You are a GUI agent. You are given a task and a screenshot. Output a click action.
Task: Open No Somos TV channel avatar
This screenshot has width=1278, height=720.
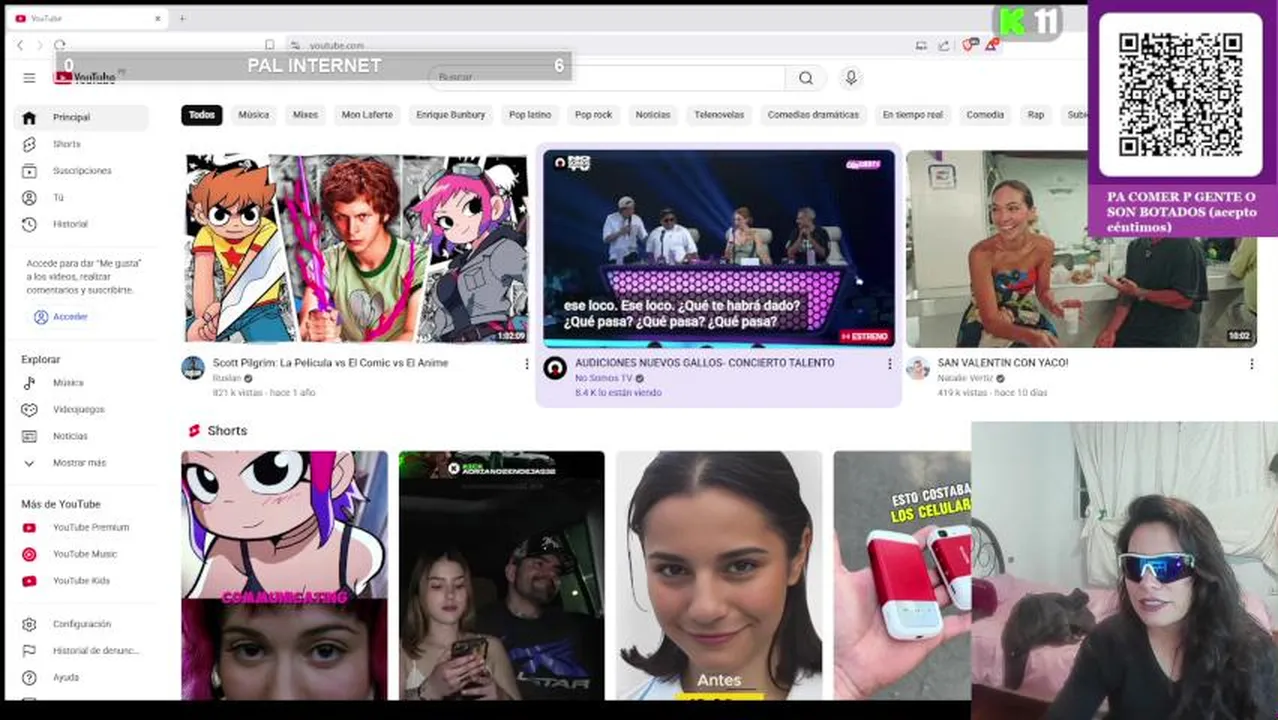point(555,368)
